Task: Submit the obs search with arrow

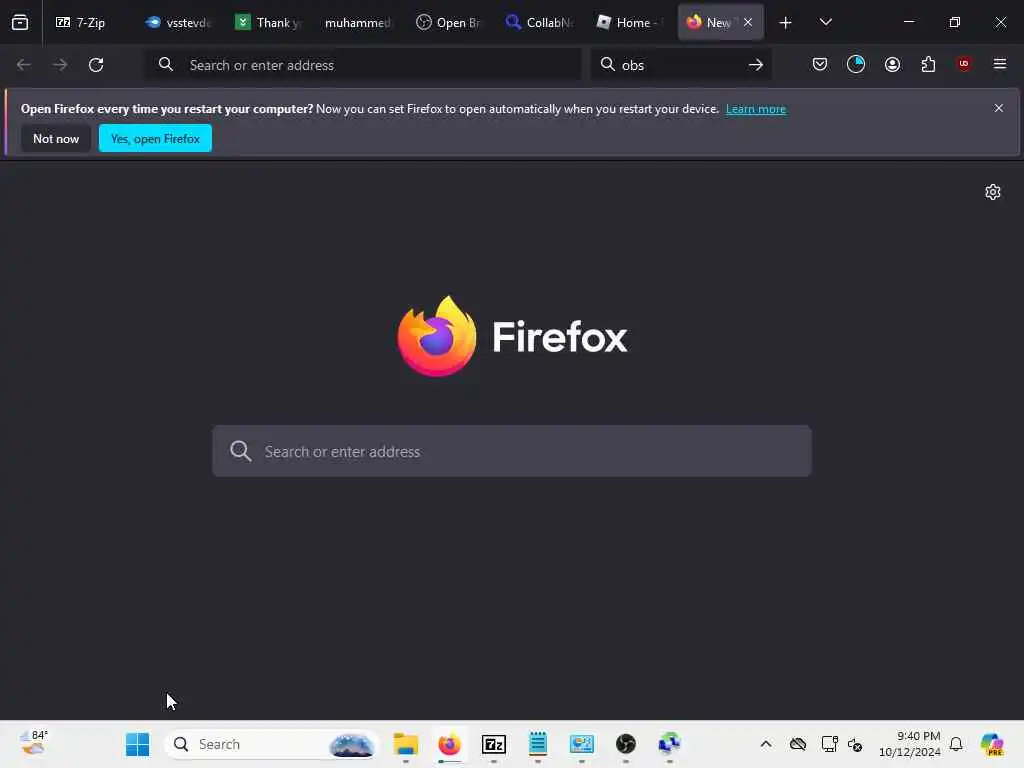Action: 756,65
